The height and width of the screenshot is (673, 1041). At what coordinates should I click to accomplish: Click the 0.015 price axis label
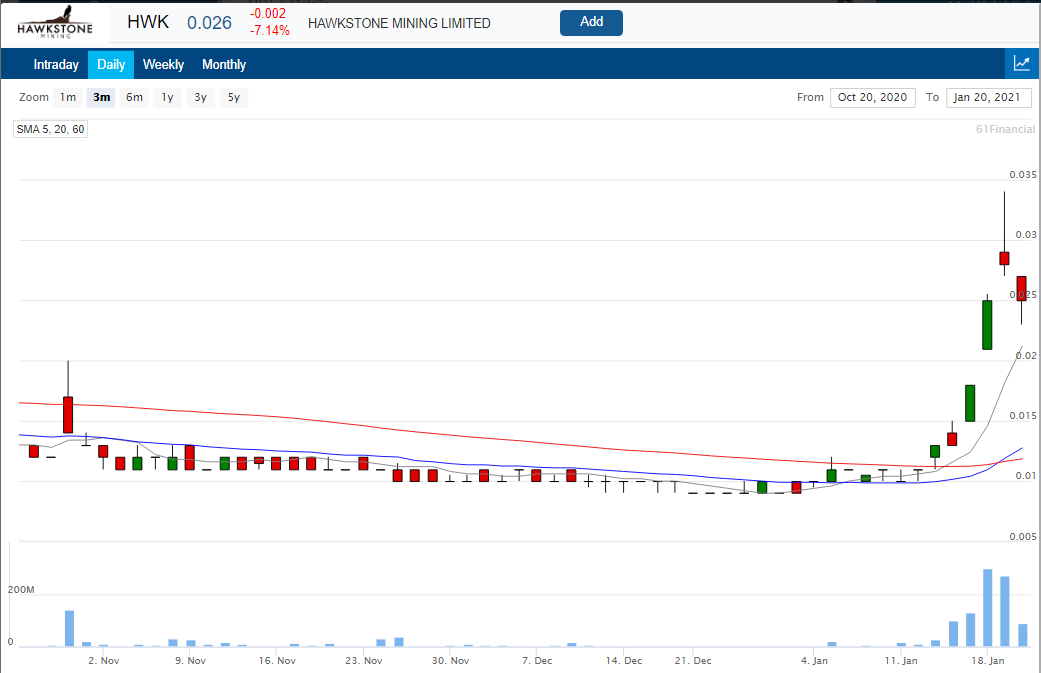pos(1022,415)
